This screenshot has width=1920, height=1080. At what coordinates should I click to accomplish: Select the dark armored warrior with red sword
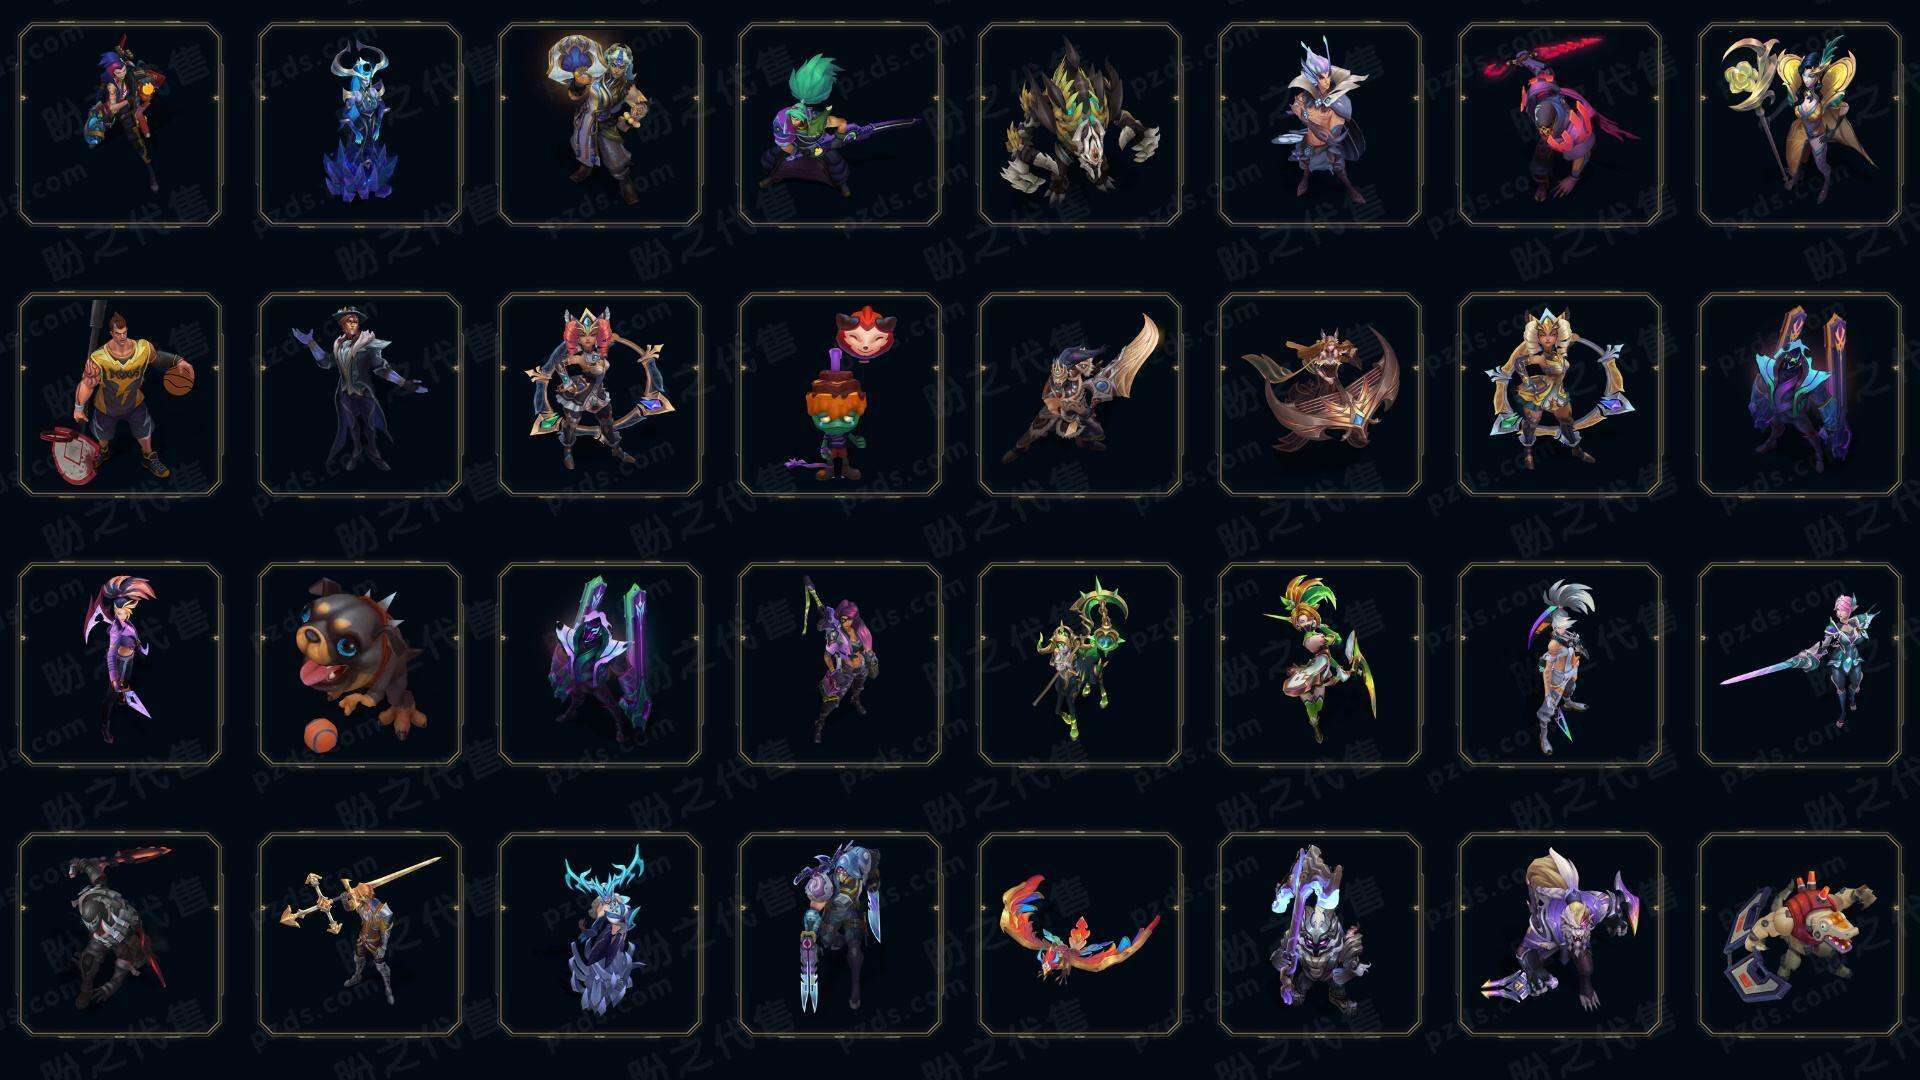(120, 935)
